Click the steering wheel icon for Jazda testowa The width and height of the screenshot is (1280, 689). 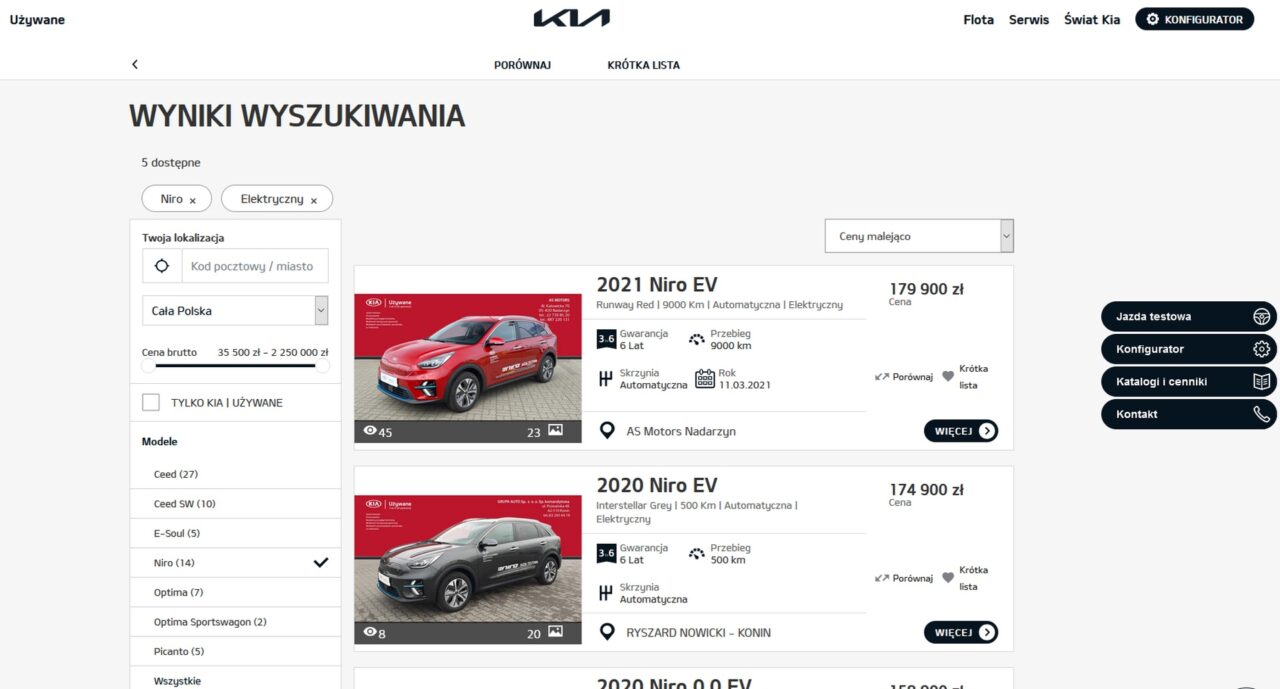click(x=1261, y=316)
